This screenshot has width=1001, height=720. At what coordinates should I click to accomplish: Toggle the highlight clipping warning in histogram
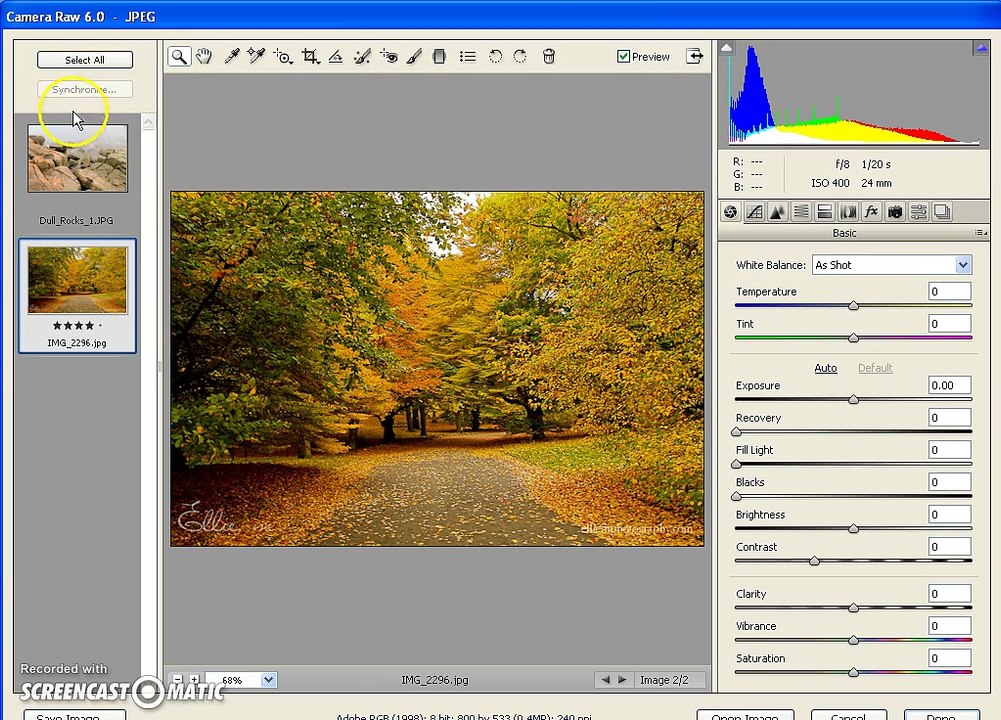pyautogui.click(x=981, y=47)
